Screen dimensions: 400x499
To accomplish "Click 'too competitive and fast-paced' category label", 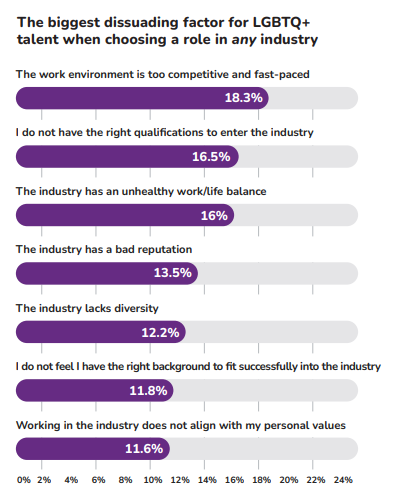I will point(163,74).
